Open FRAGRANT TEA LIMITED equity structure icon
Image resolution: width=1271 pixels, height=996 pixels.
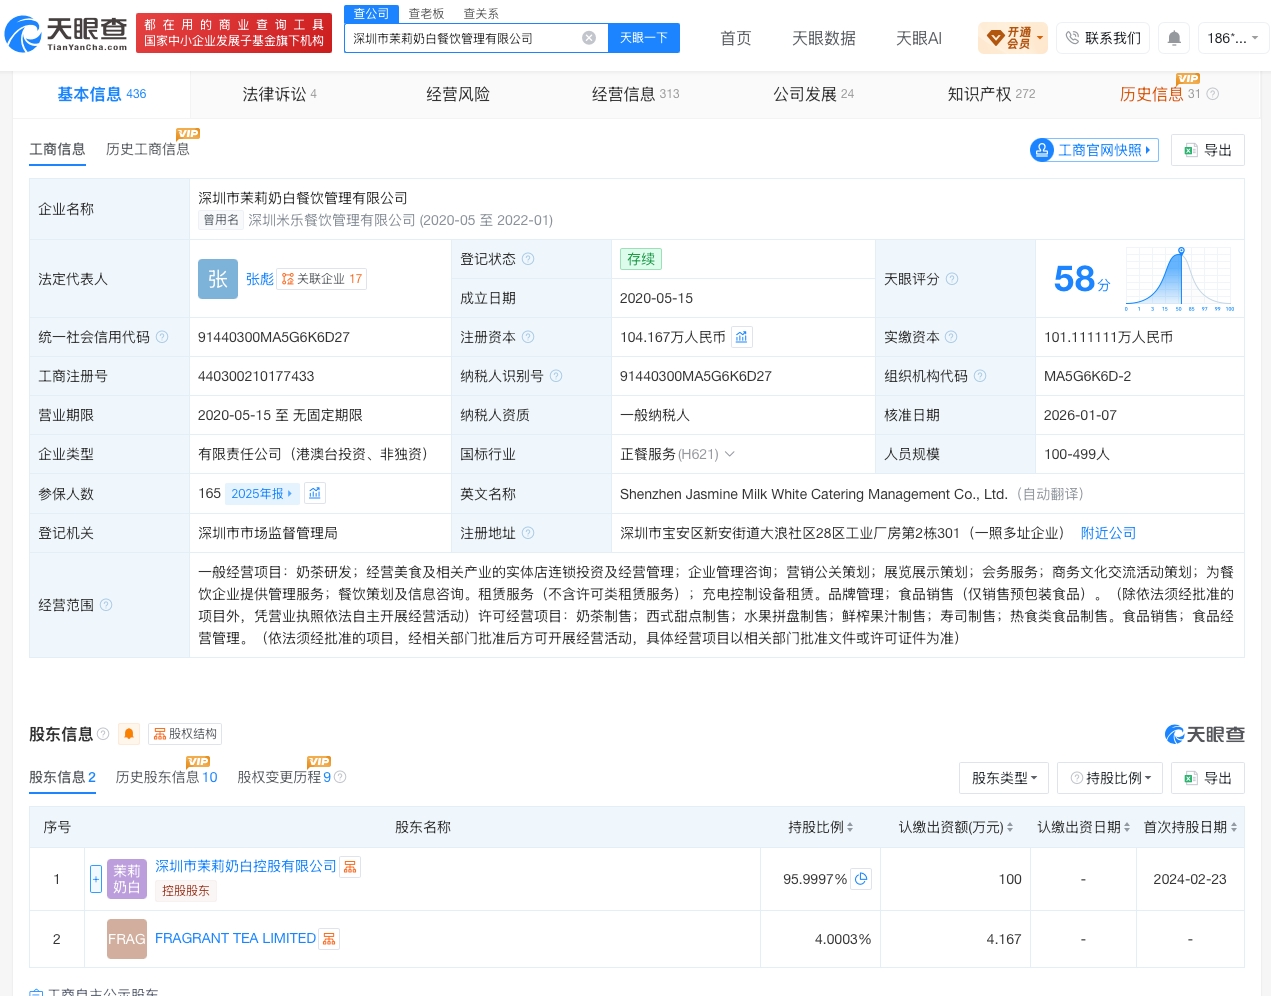(x=329, y=938)
